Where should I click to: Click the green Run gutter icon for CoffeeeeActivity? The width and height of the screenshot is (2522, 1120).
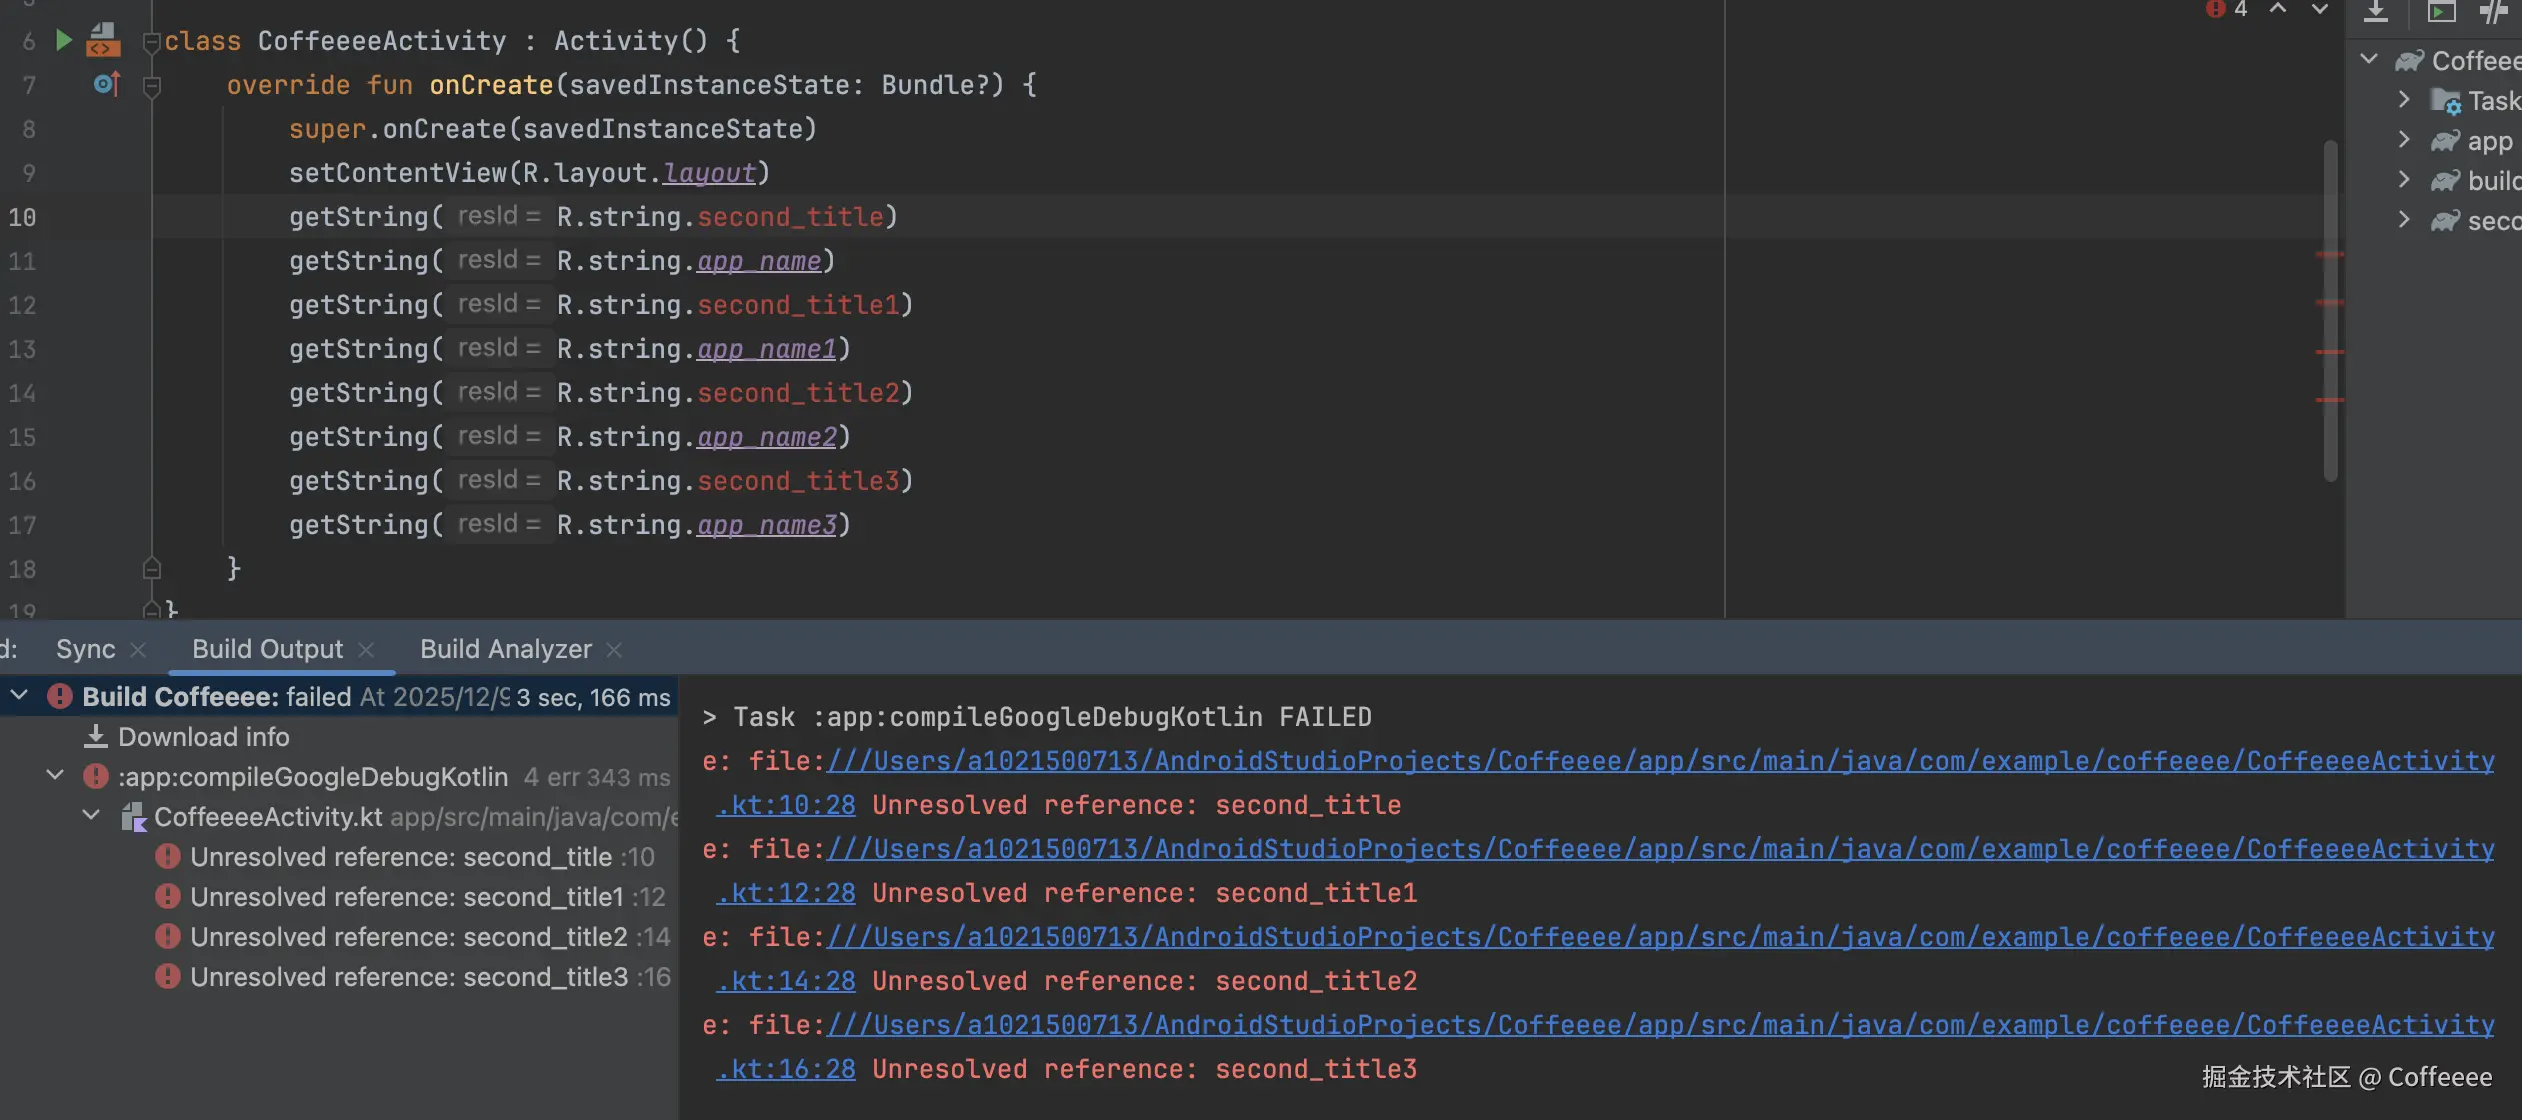point(63,40)
